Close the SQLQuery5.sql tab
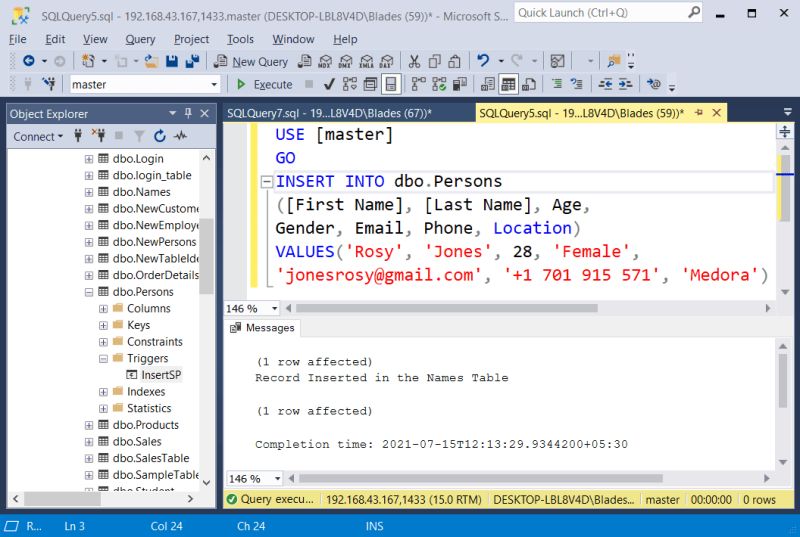800x537 pixels. (717, 113)
